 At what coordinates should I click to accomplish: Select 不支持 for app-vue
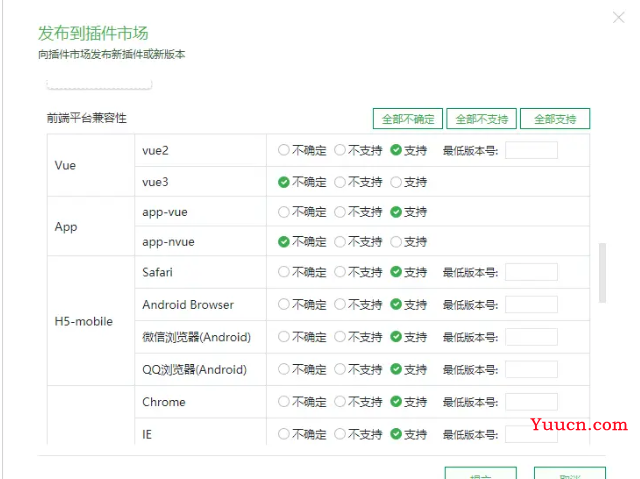coord(340,212)
